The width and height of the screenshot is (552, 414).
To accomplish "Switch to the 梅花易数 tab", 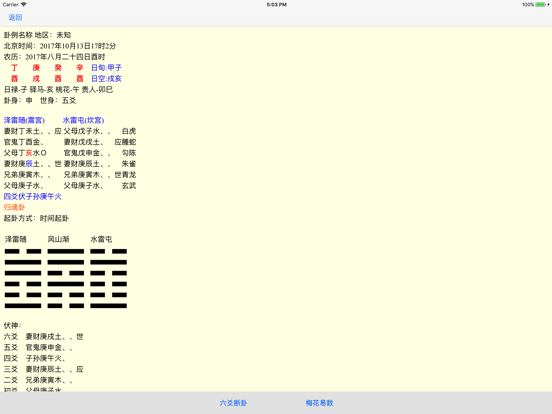I will click(319, 403).
